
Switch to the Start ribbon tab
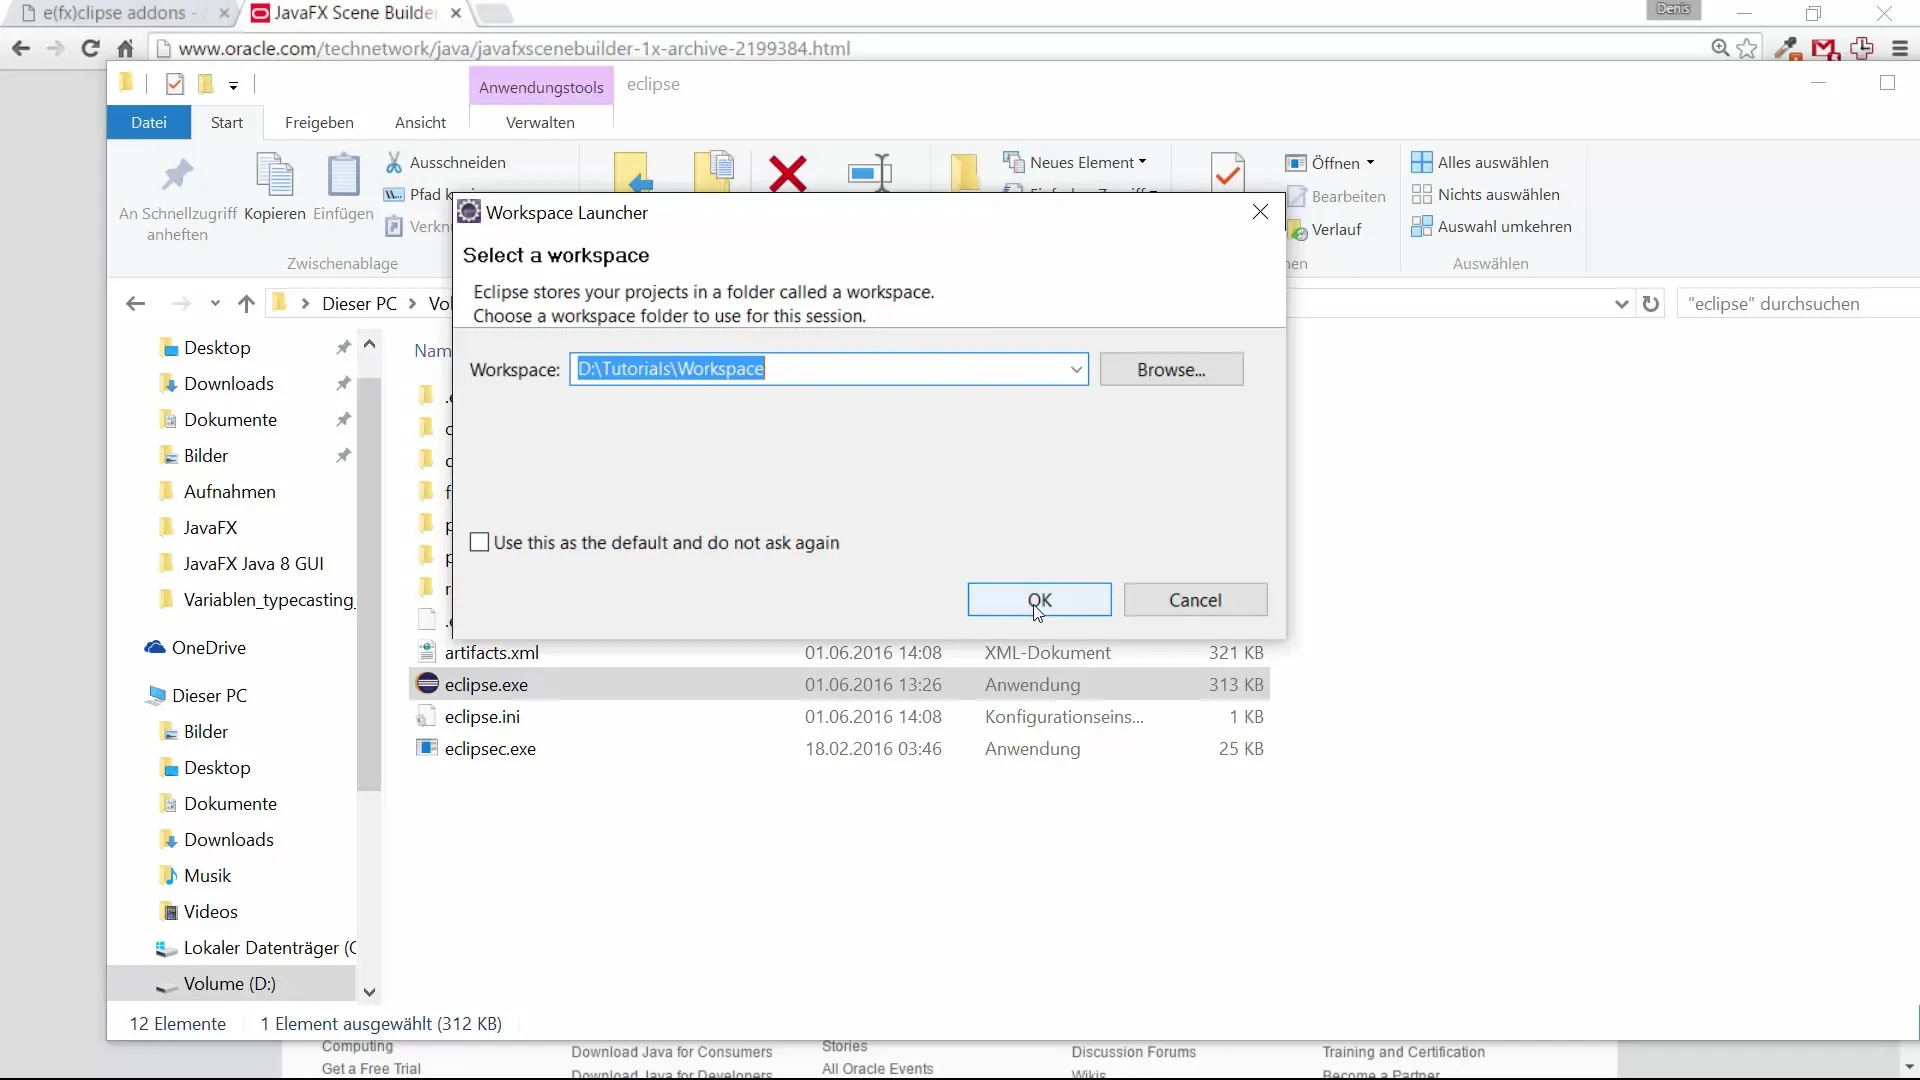point(227,122)
